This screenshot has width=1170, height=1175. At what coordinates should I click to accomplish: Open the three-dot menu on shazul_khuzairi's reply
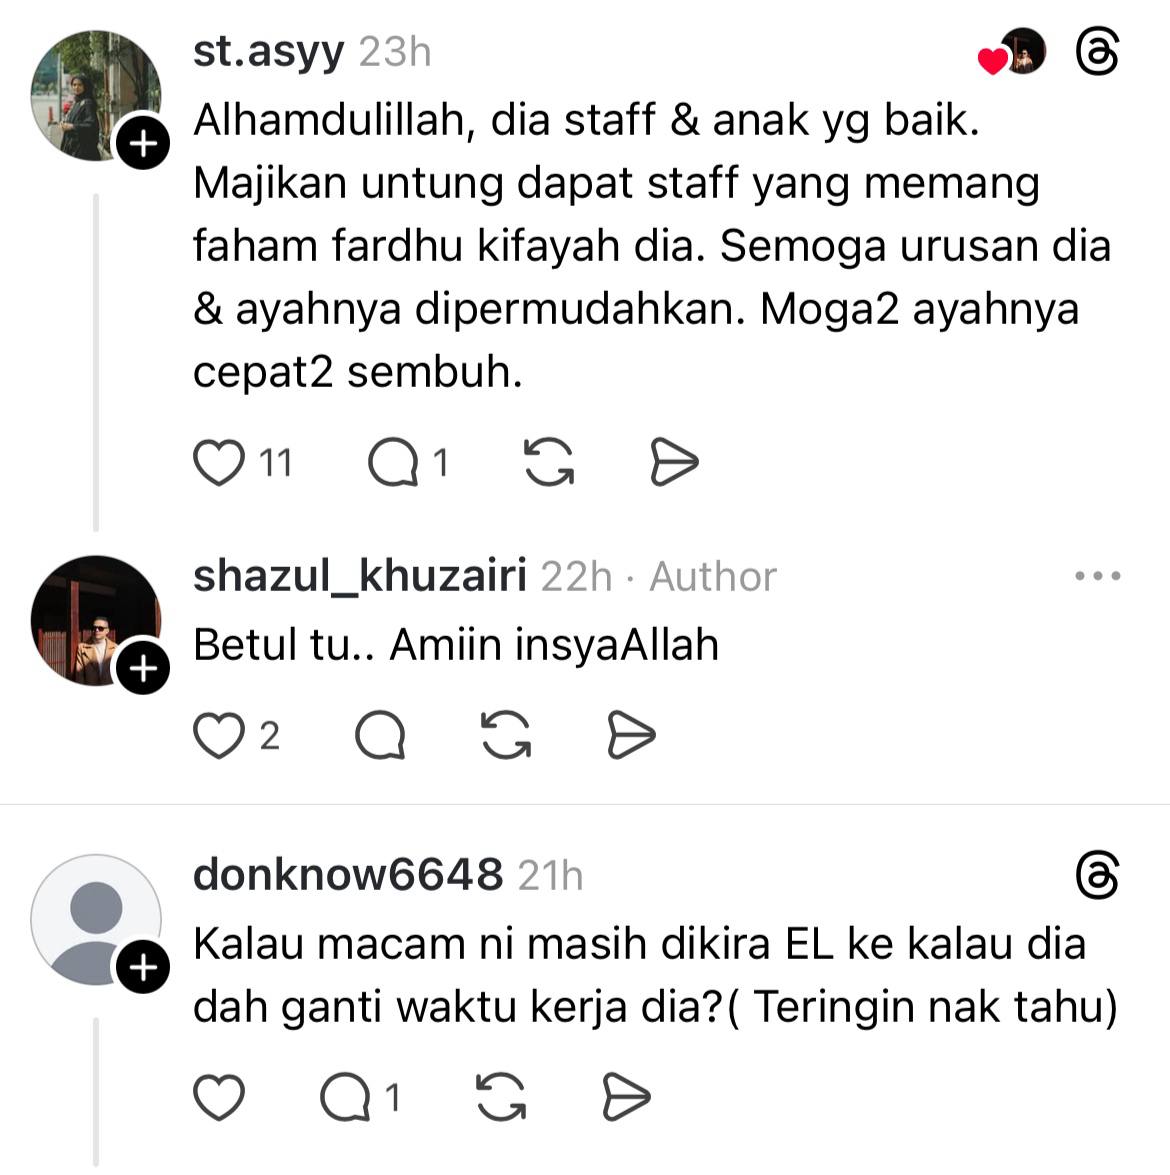coord(1097,576)
